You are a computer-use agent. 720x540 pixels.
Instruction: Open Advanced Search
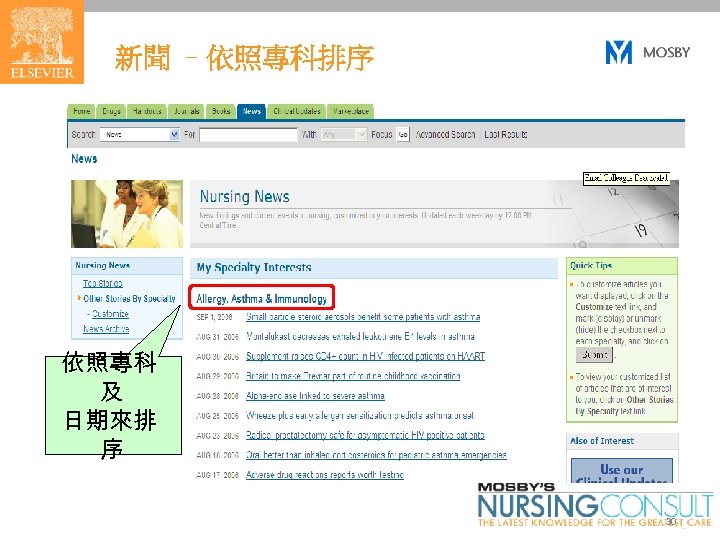445,135
